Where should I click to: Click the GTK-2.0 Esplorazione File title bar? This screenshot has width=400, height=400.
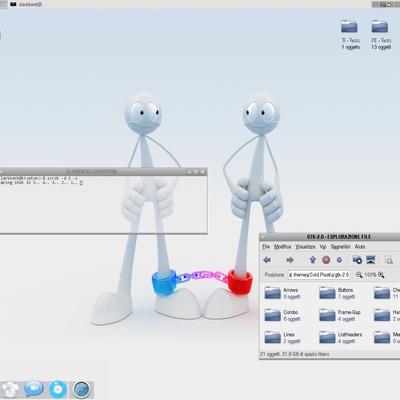click(x=338, y=237)
